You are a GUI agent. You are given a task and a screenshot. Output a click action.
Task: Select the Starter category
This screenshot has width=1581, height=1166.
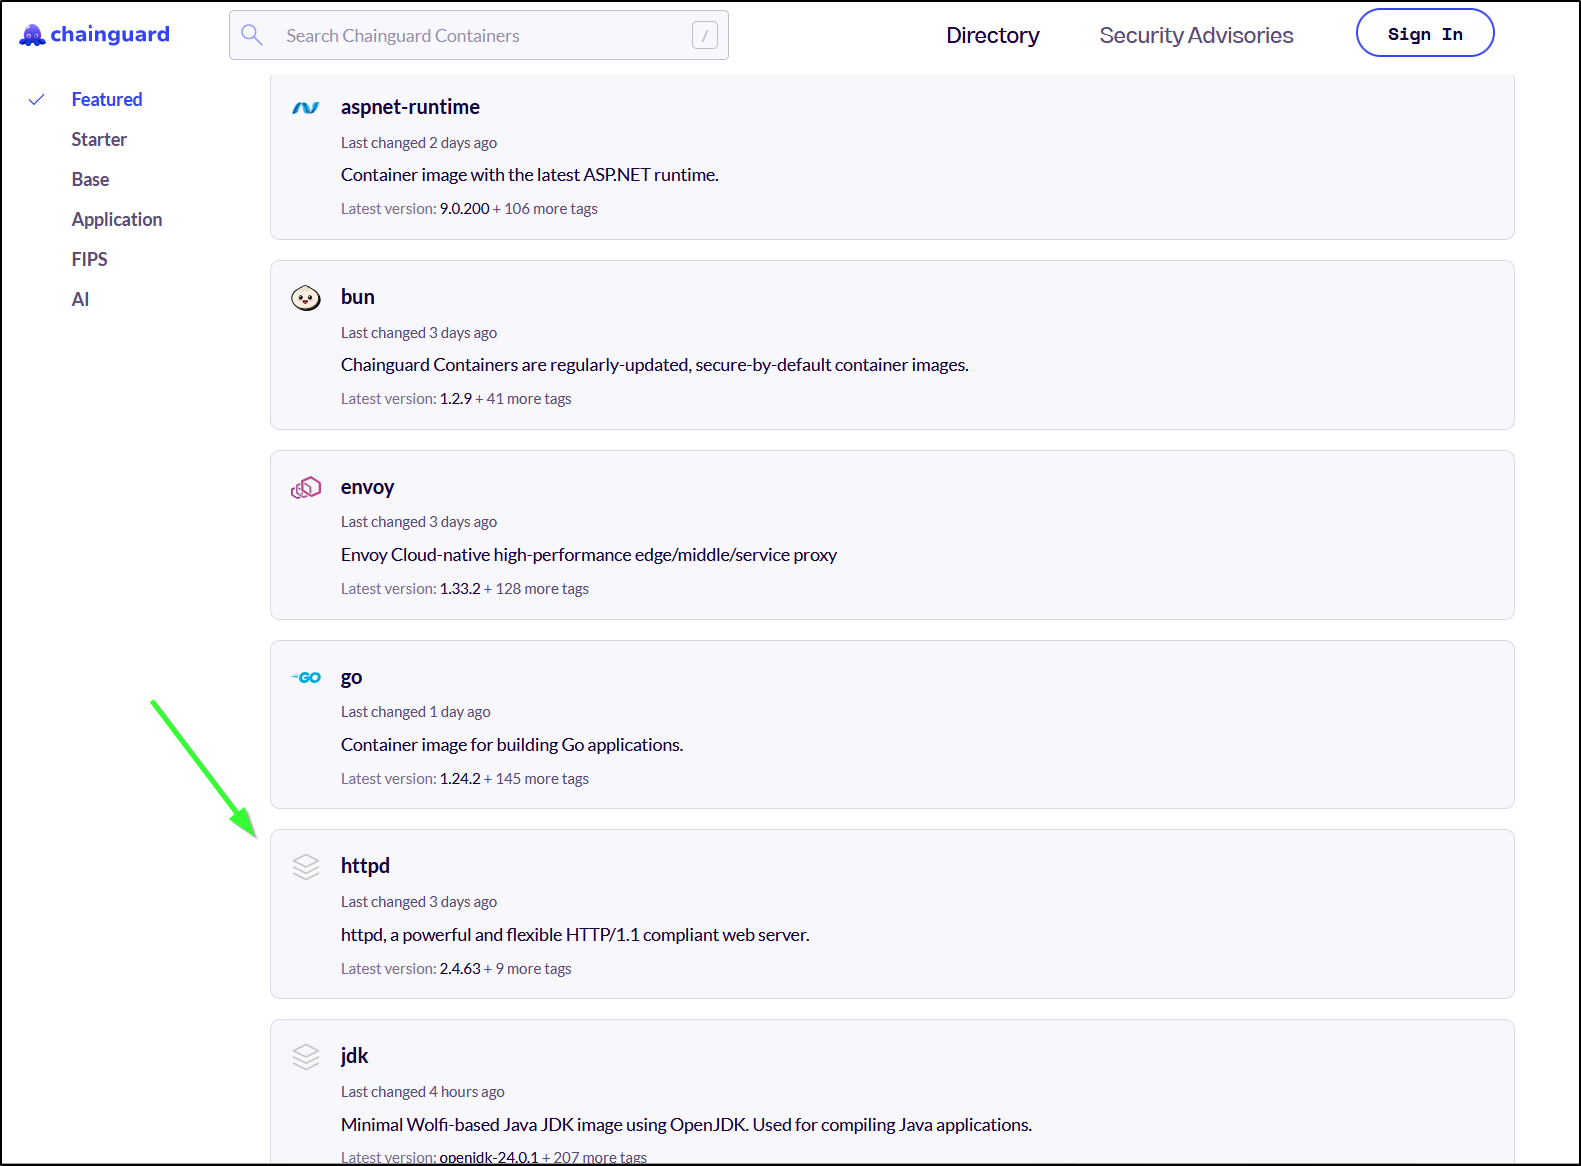tap(99, 140)
